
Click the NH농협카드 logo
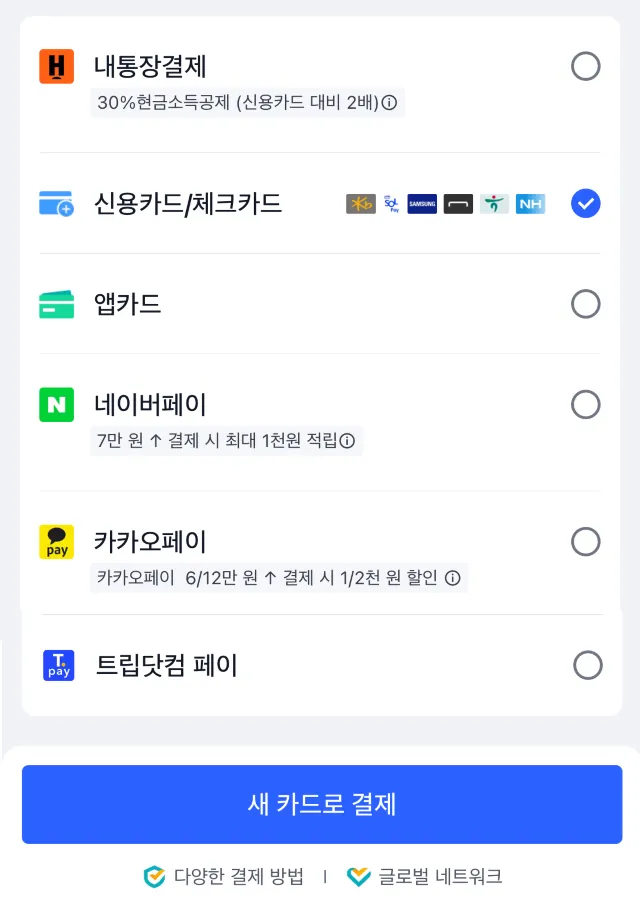coord(530,204)
